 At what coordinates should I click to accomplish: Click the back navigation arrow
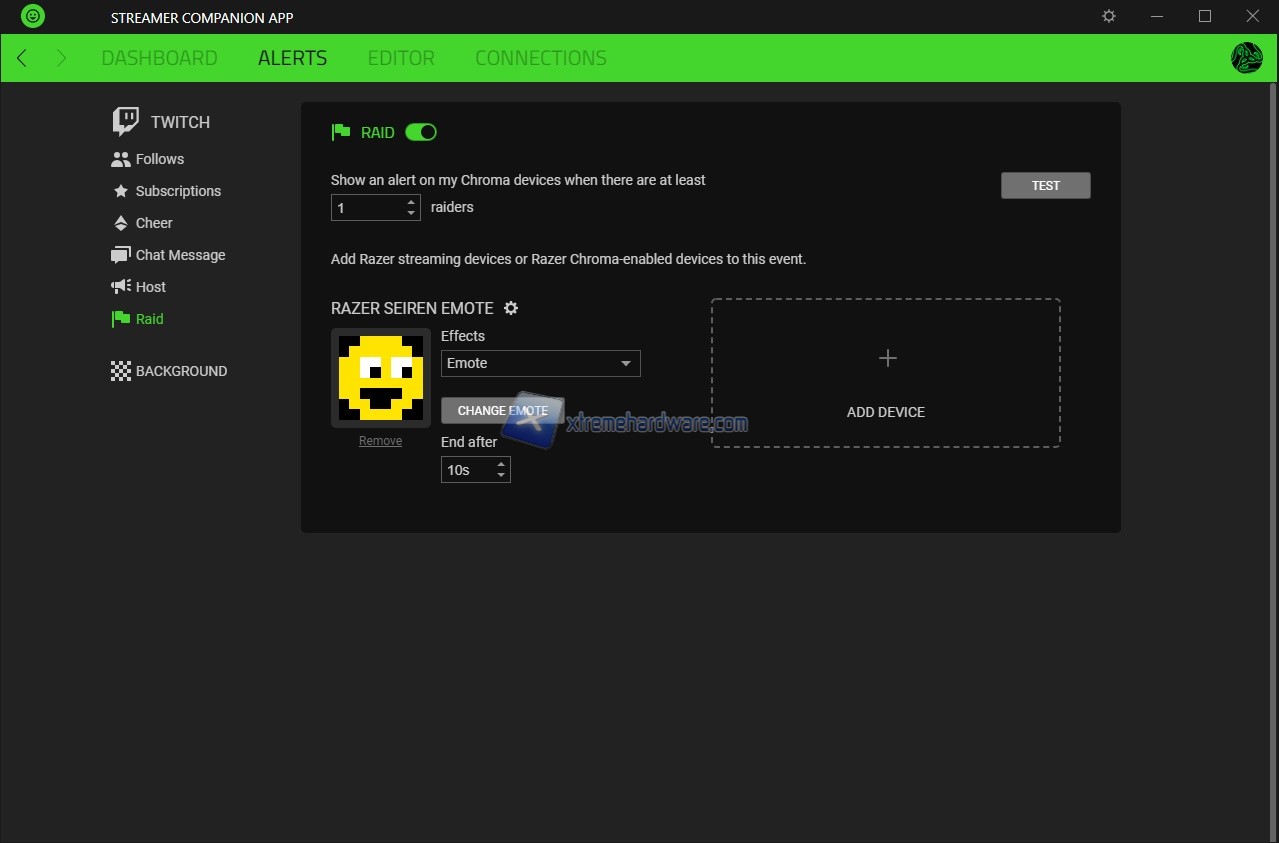click(x=22, y=58)
